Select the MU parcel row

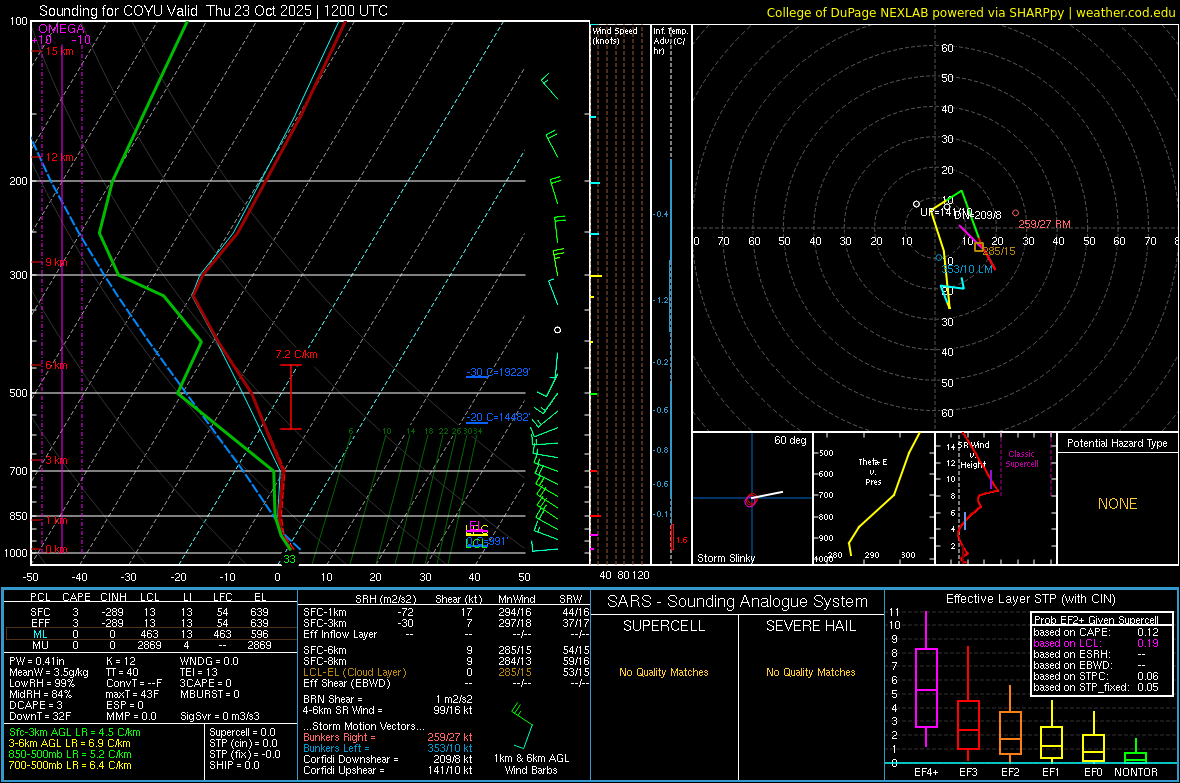[x=151, y=645]
